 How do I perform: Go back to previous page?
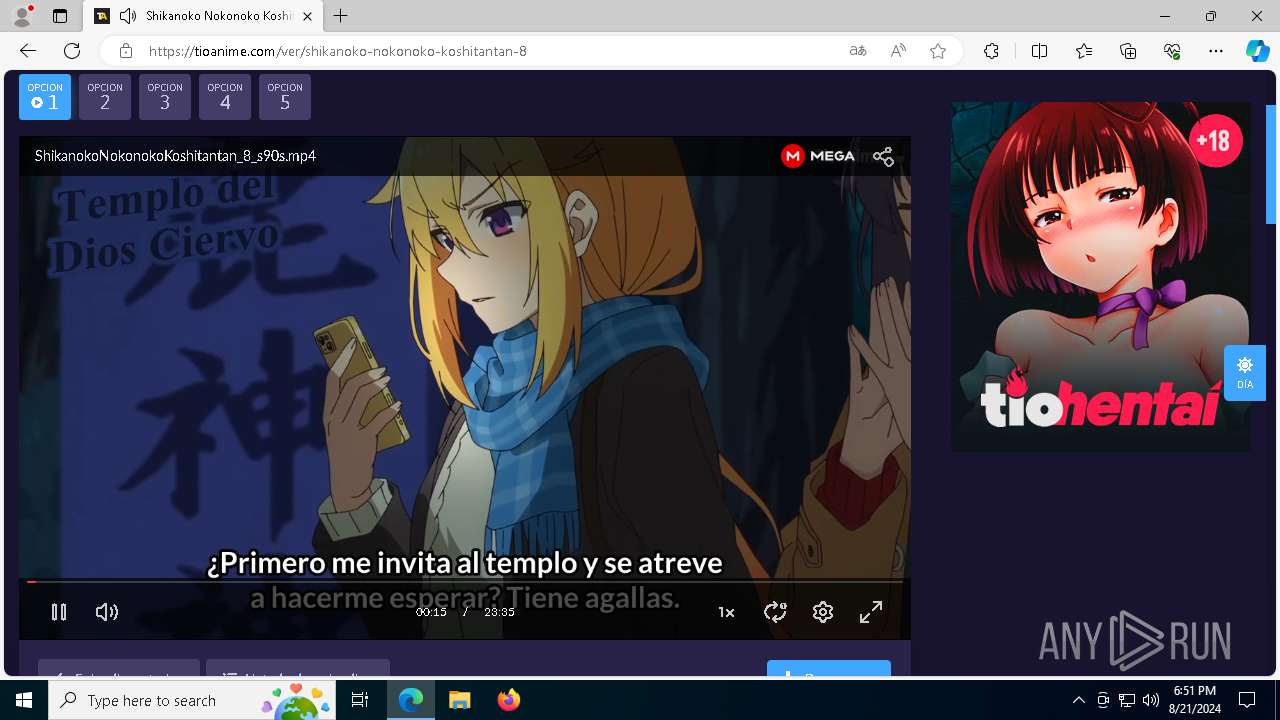28,51
